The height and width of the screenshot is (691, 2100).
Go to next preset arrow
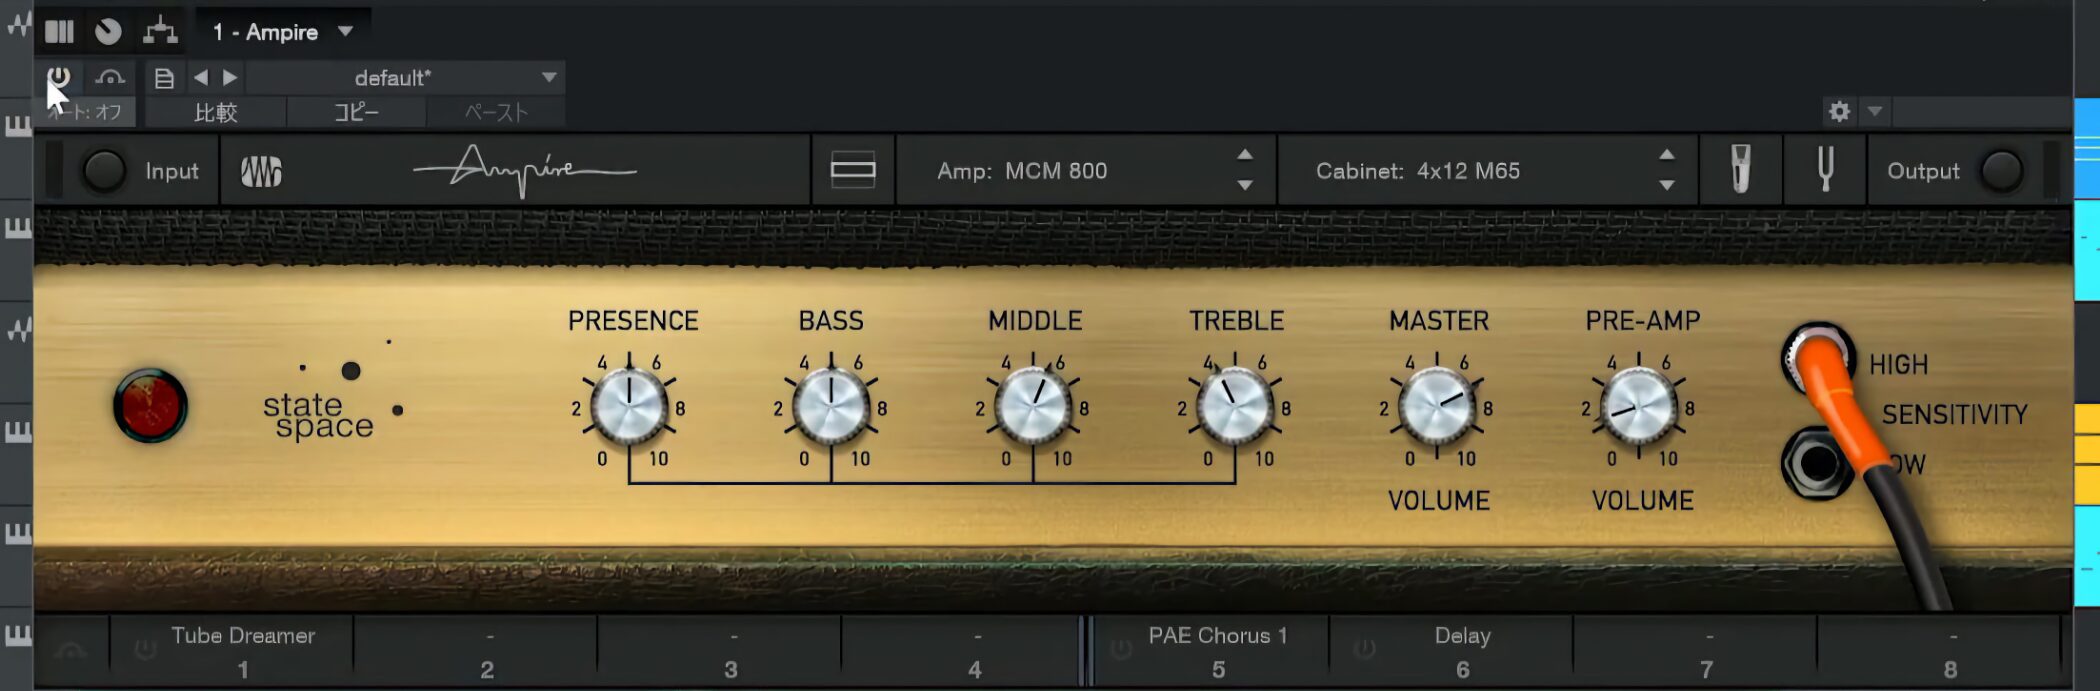(x=230, y=78)
